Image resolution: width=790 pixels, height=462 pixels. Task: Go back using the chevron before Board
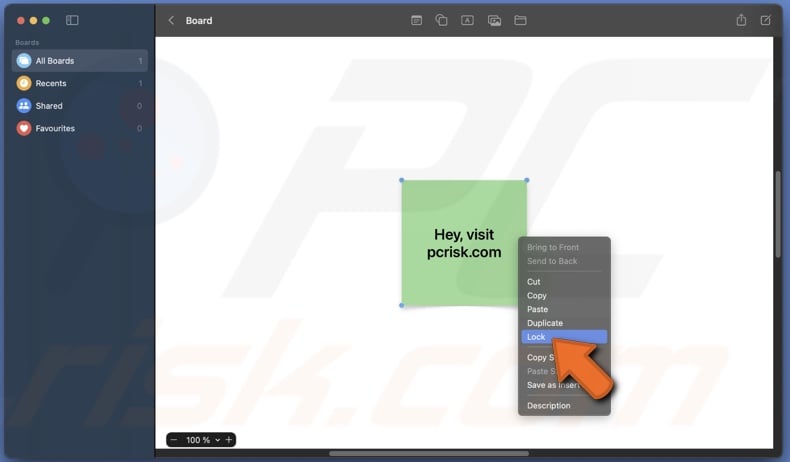click(171, 20)
